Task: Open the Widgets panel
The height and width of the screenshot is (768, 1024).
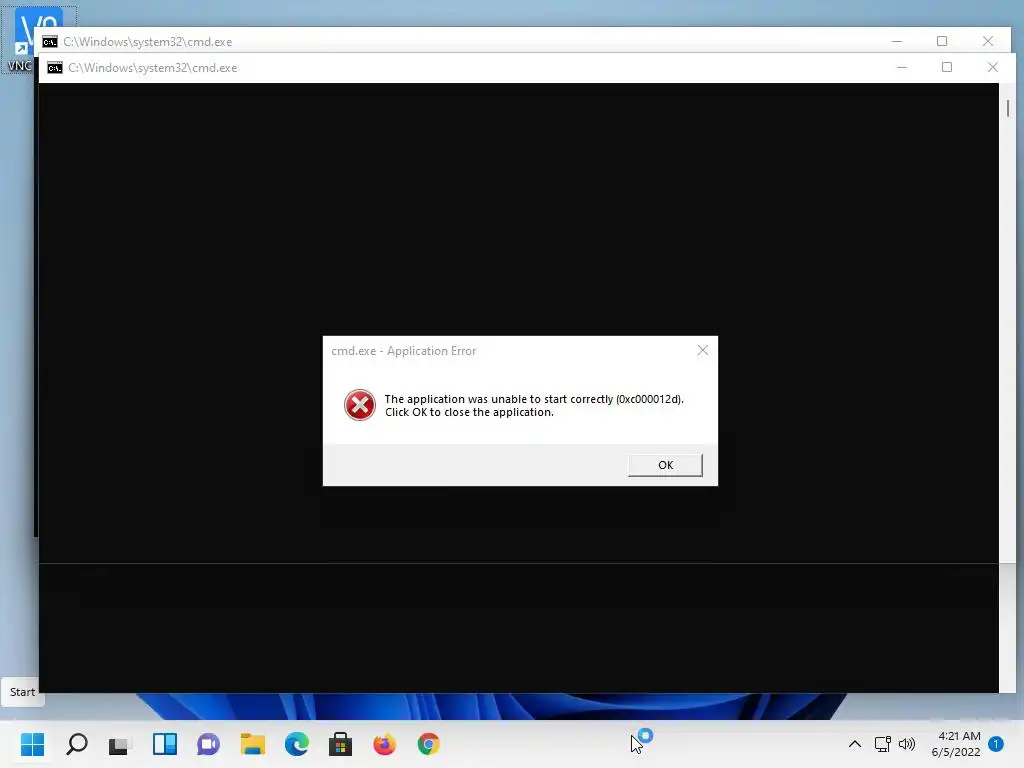Action: coord(165,744)
